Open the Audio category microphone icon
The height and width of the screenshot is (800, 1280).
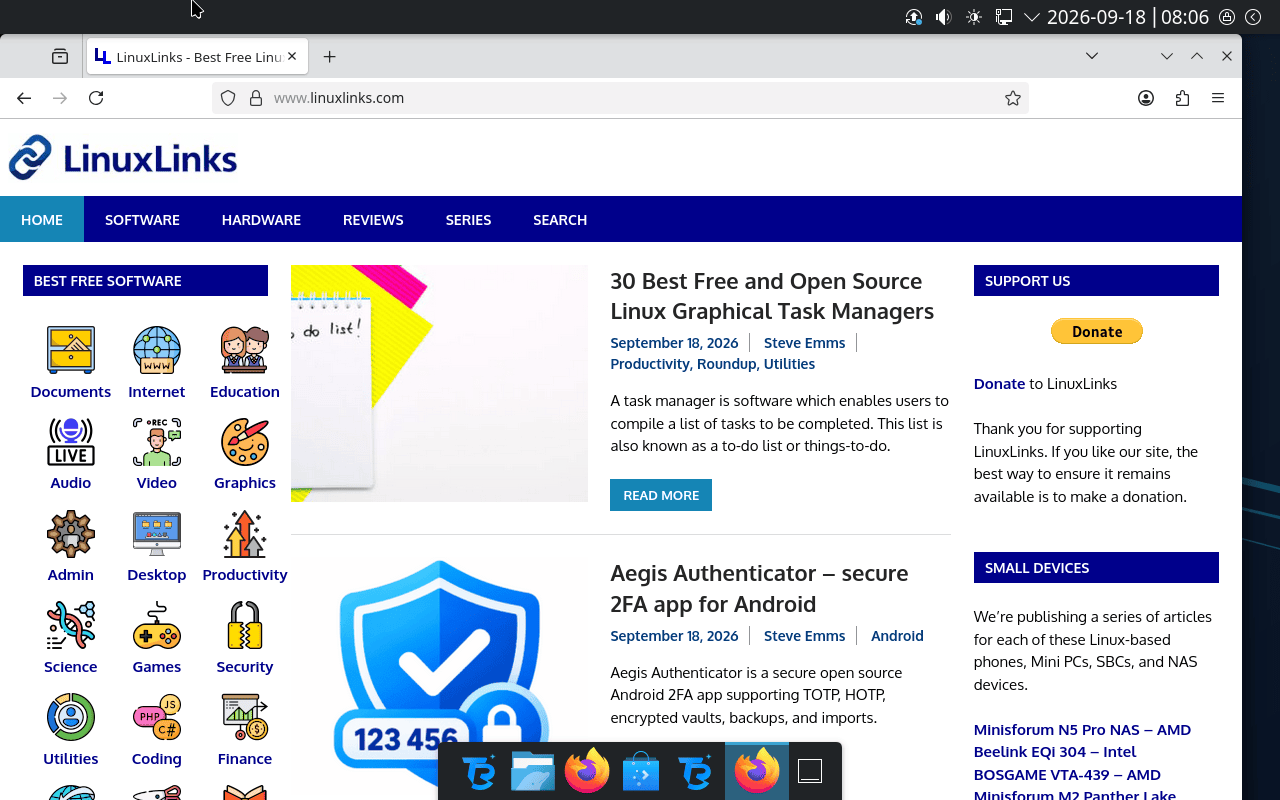(71, 442)
